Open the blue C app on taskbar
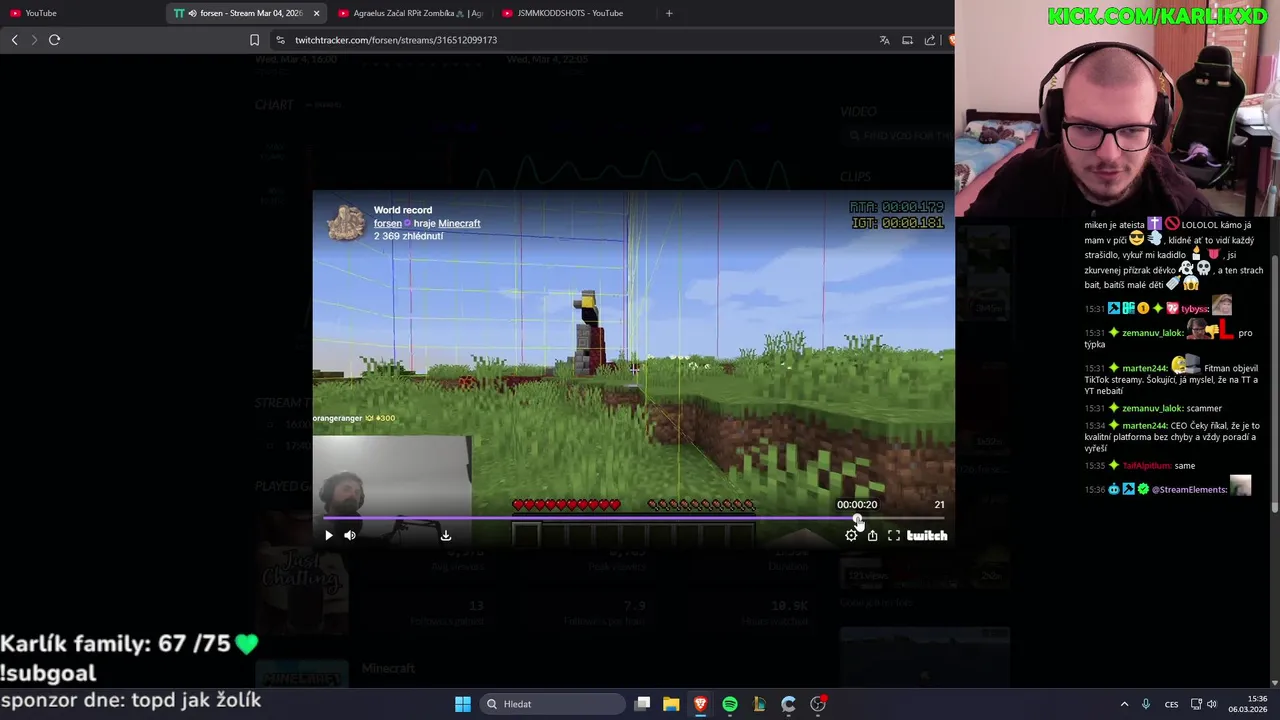Viewport: 1280px width, 720px height. click(x=788, y=704)
